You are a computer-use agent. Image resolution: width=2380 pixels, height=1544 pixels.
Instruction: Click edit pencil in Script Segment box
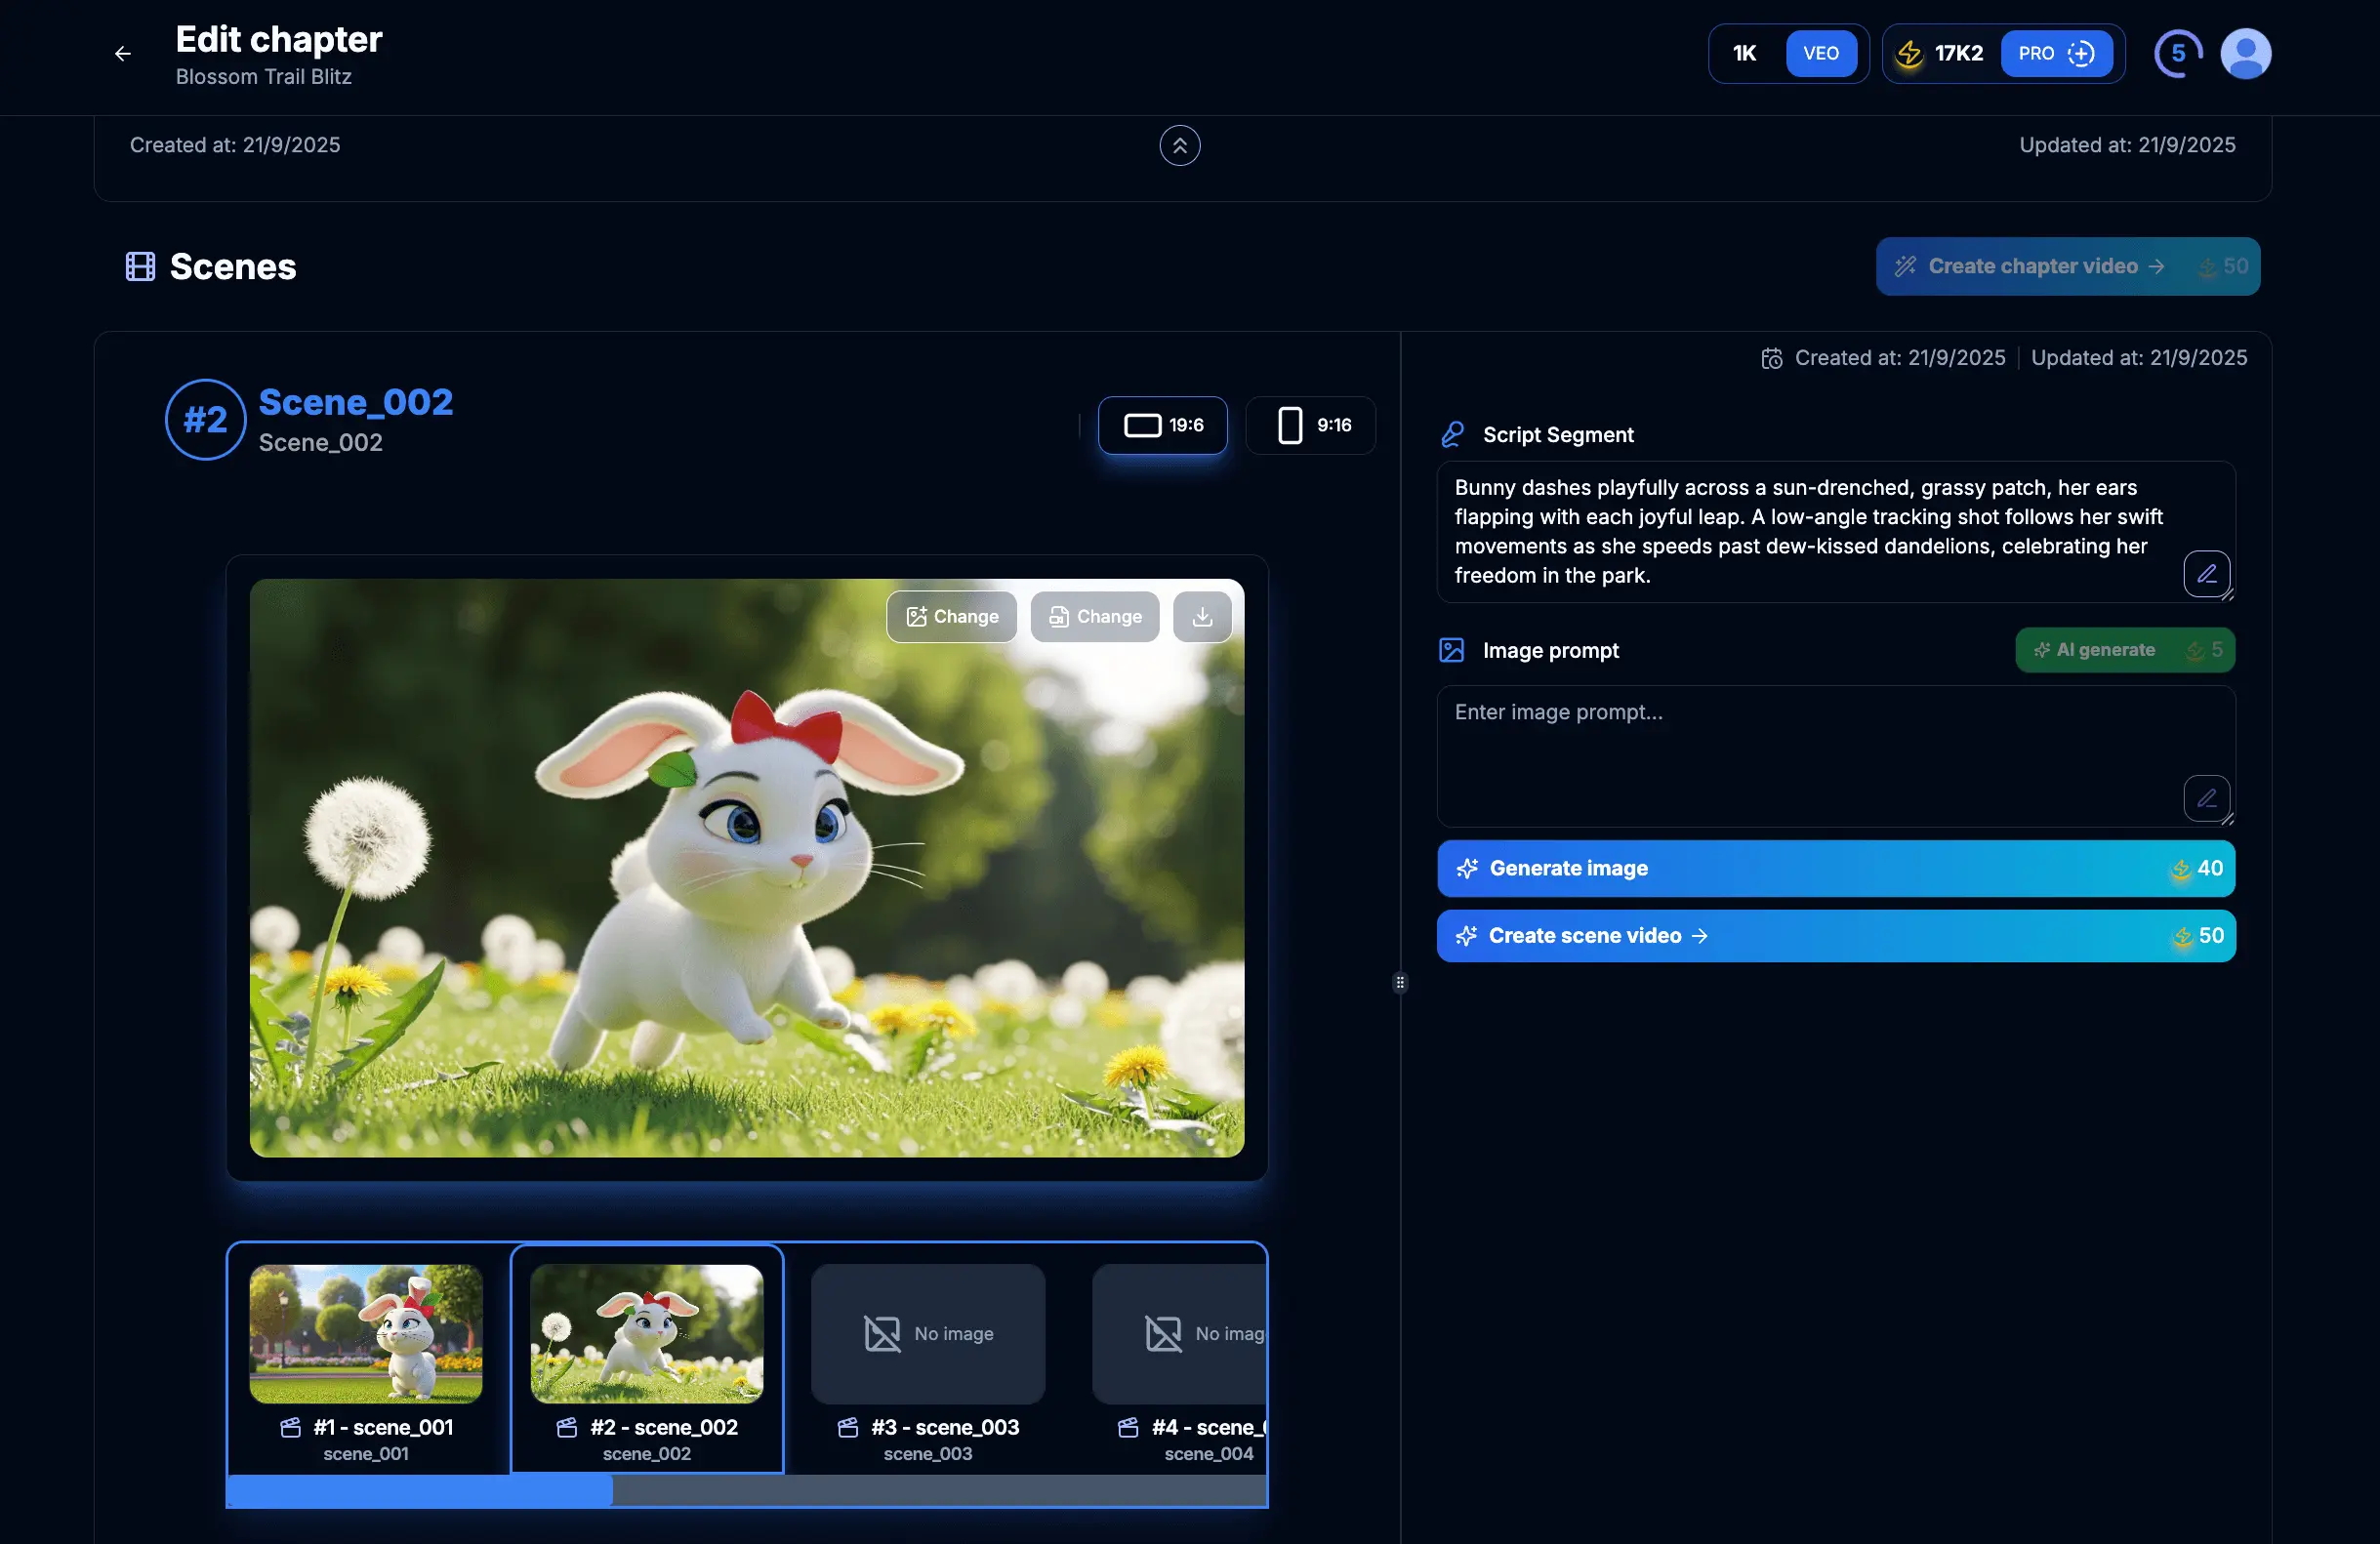[2206, 574]
